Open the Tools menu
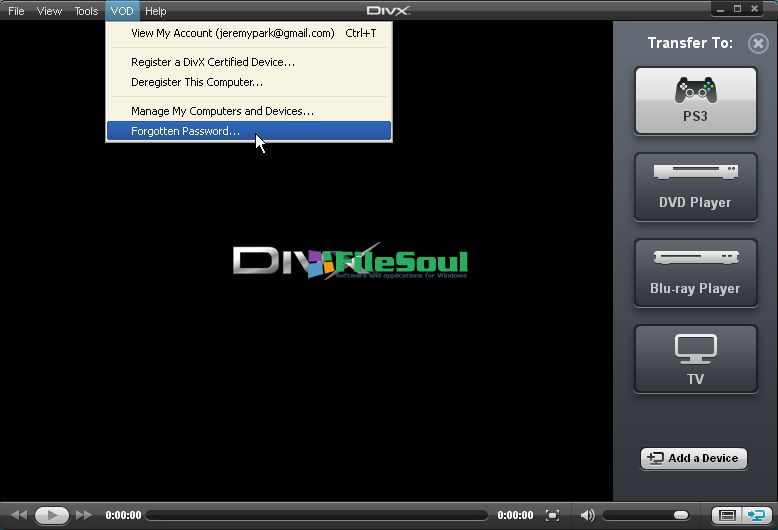 pos(86,11)
